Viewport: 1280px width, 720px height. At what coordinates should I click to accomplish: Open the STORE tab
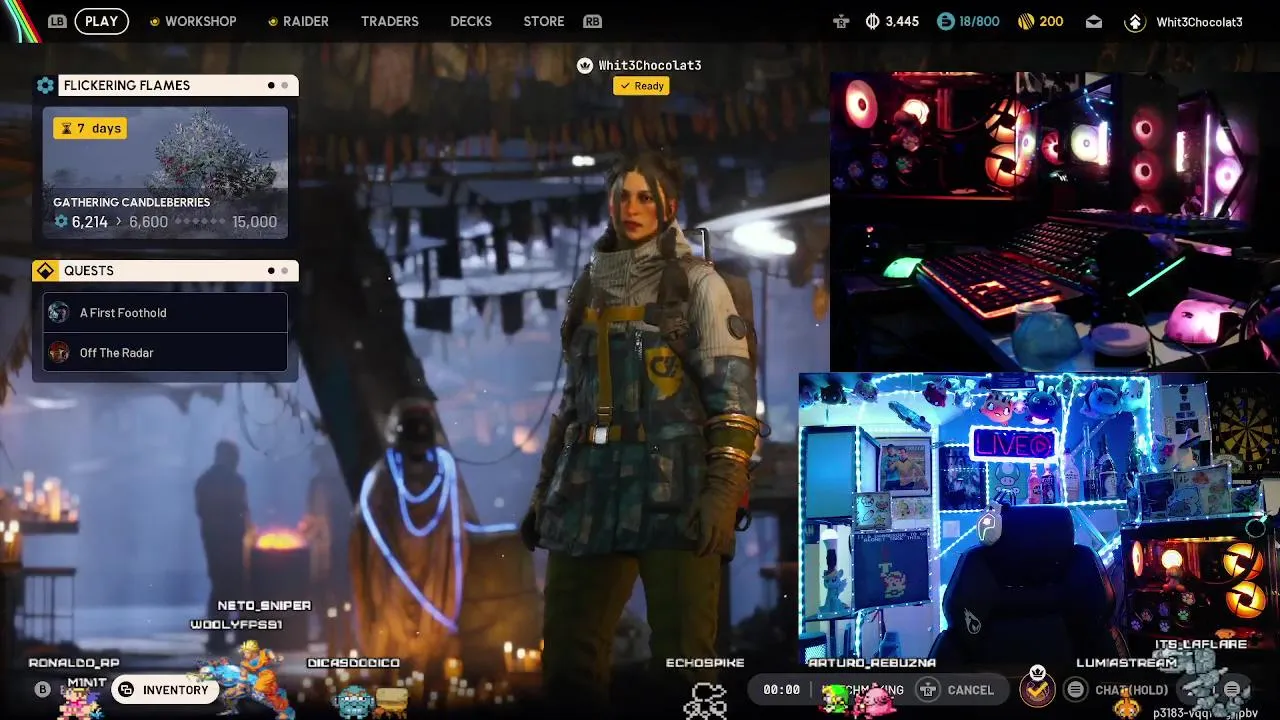544,21
